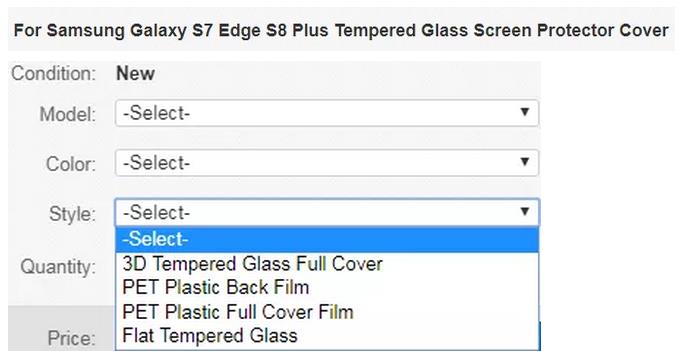
Task: Click the Style label
Action: tap(72, 214)
